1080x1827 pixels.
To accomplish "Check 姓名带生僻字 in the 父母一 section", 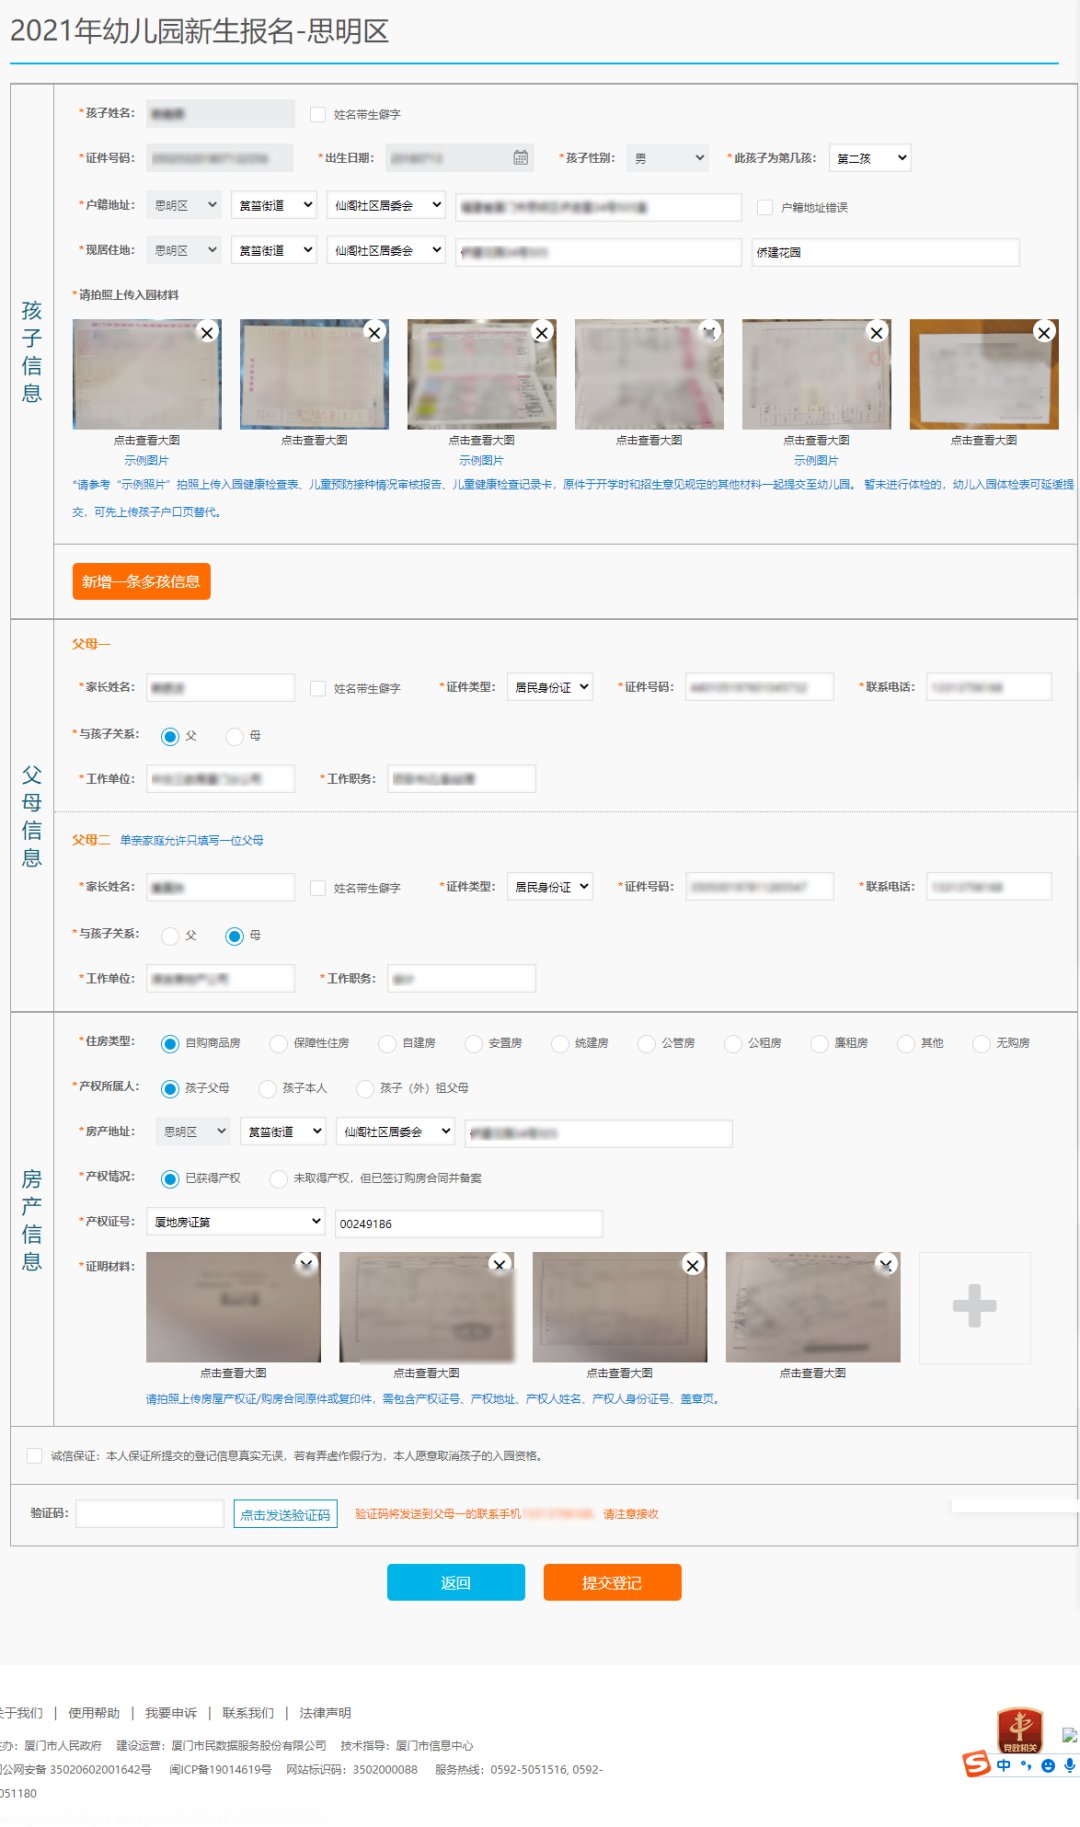I will [318, 689].
